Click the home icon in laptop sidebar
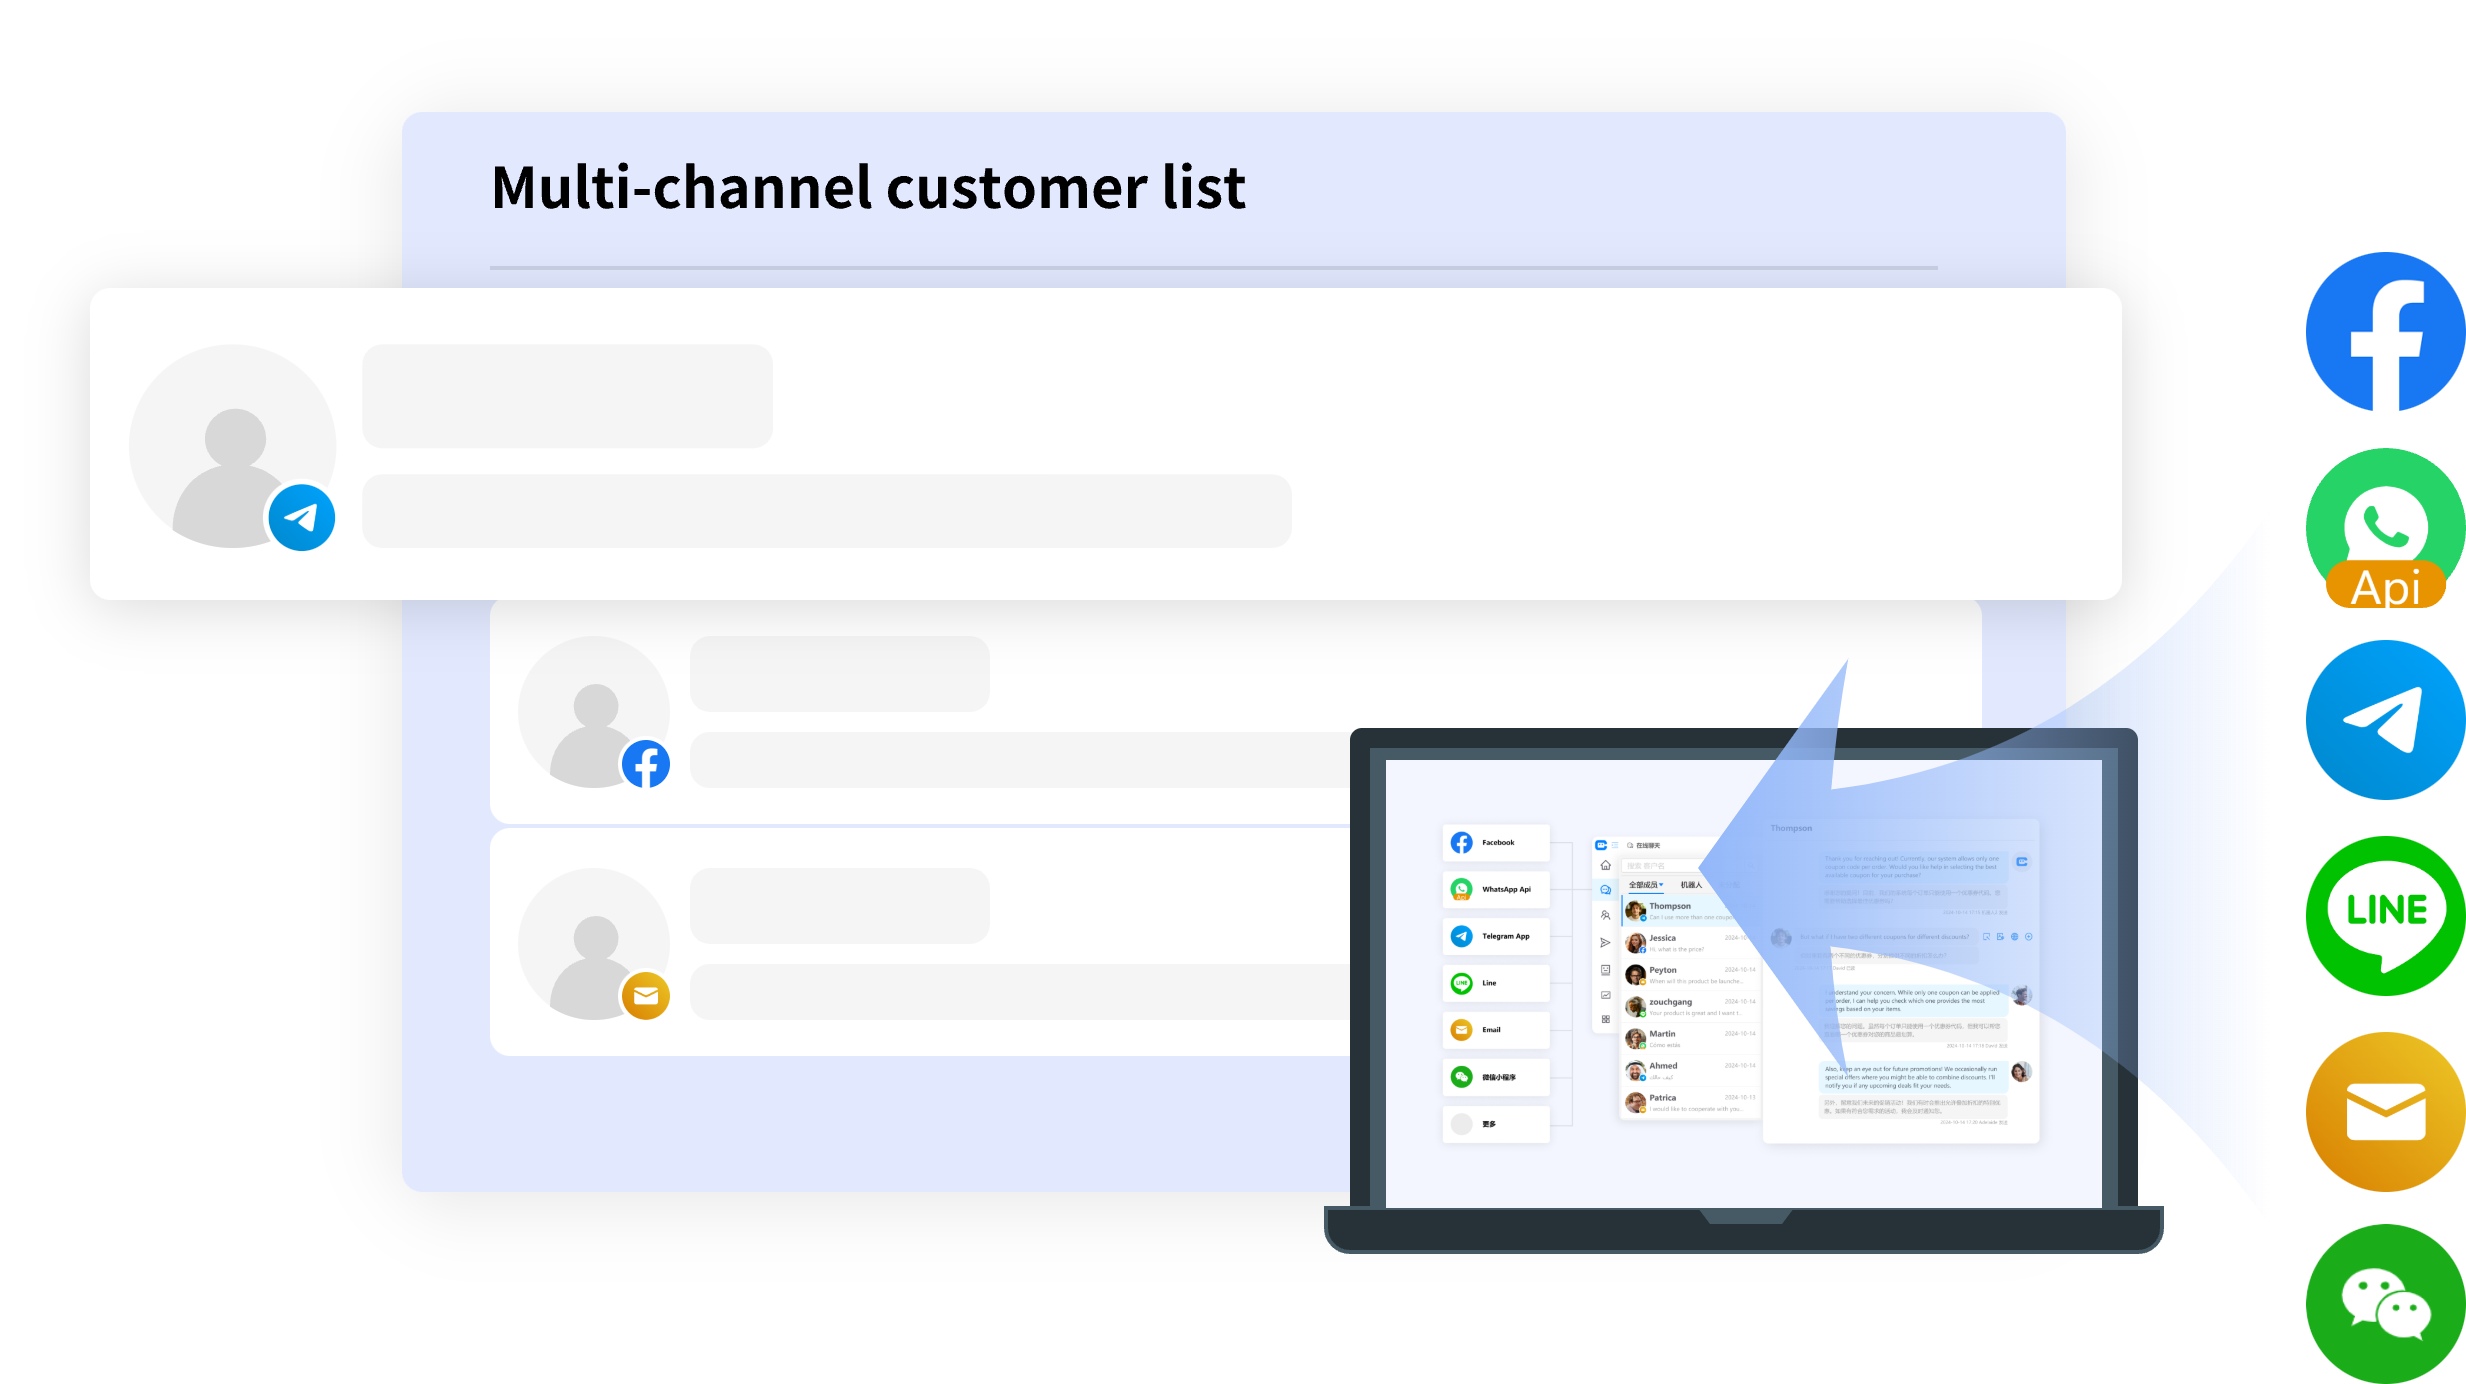Viewport: 2466px width, 1384px height. pyautogui.click(x=1605, y=866)
